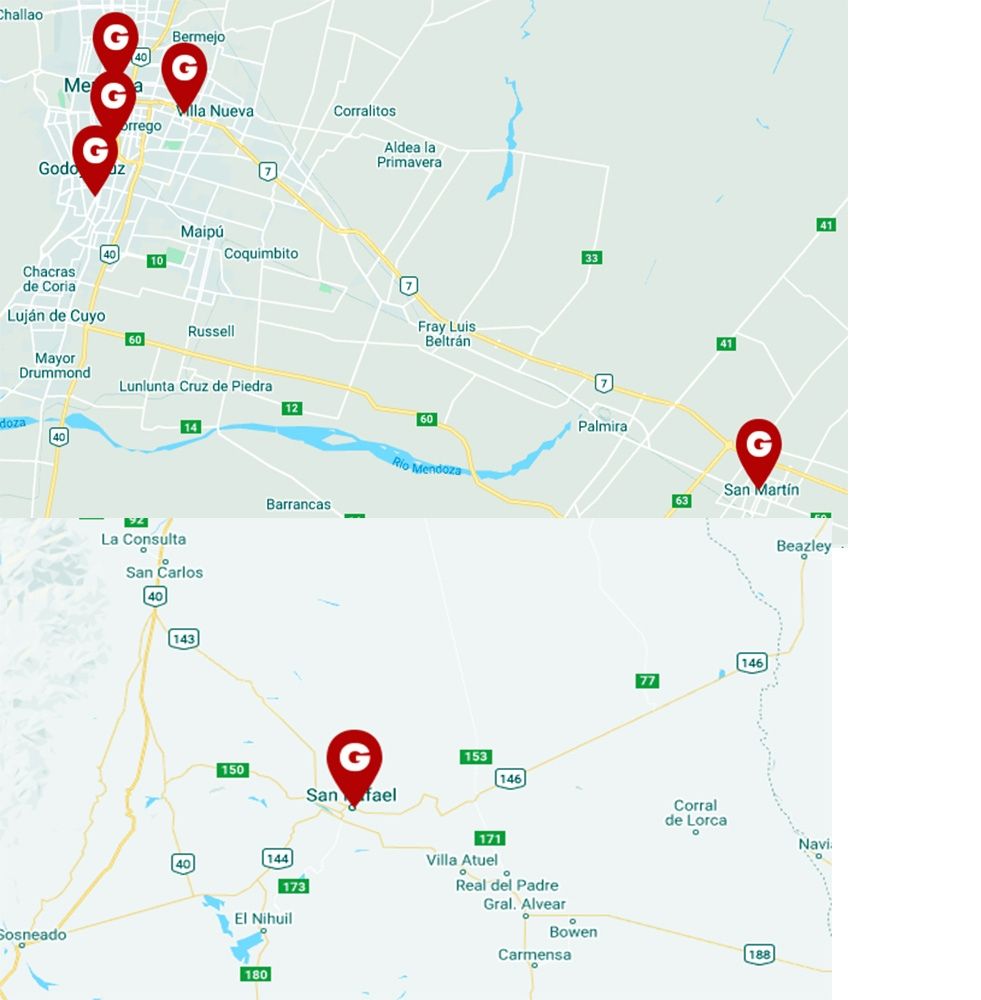Click the Río Mendoza river label
981x1000 pixels.
click(427, 467)
